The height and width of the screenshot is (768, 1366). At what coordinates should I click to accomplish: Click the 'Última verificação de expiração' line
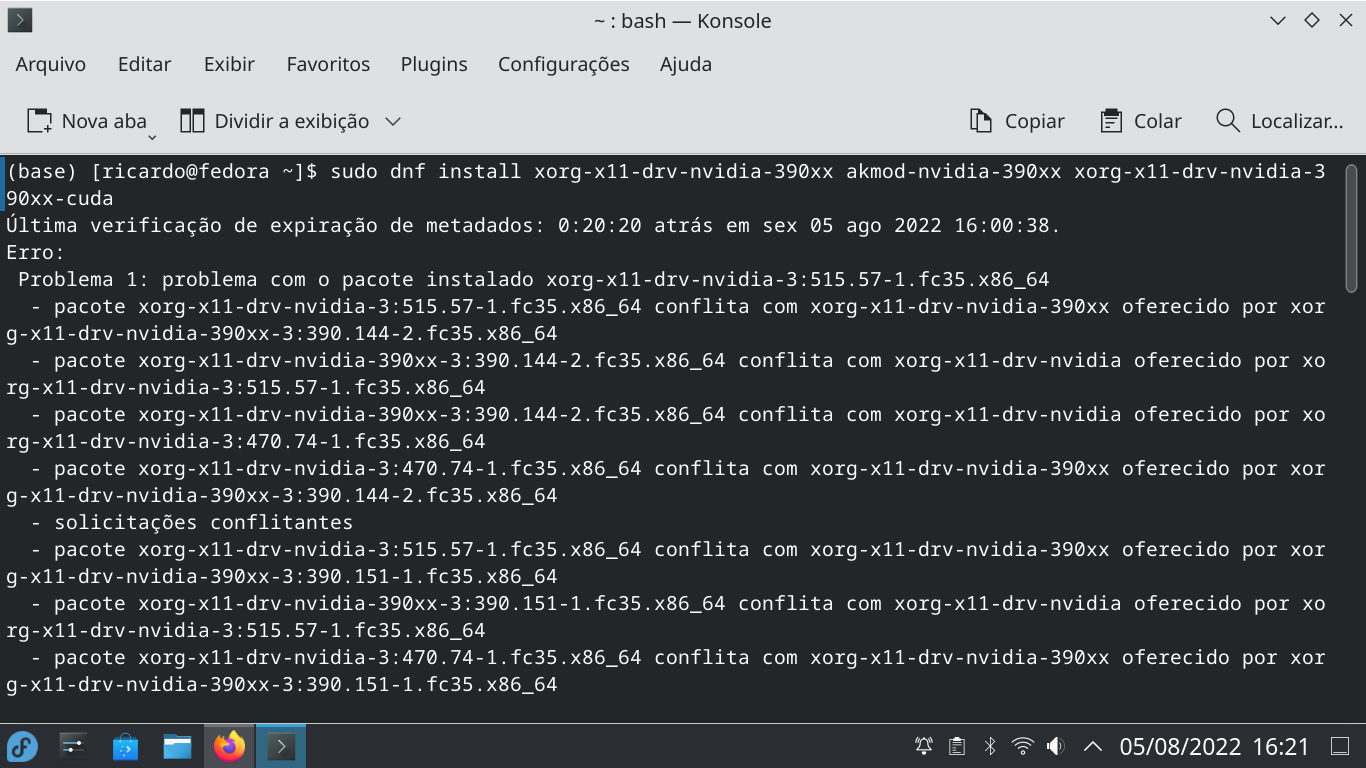[x=533, y=225]
